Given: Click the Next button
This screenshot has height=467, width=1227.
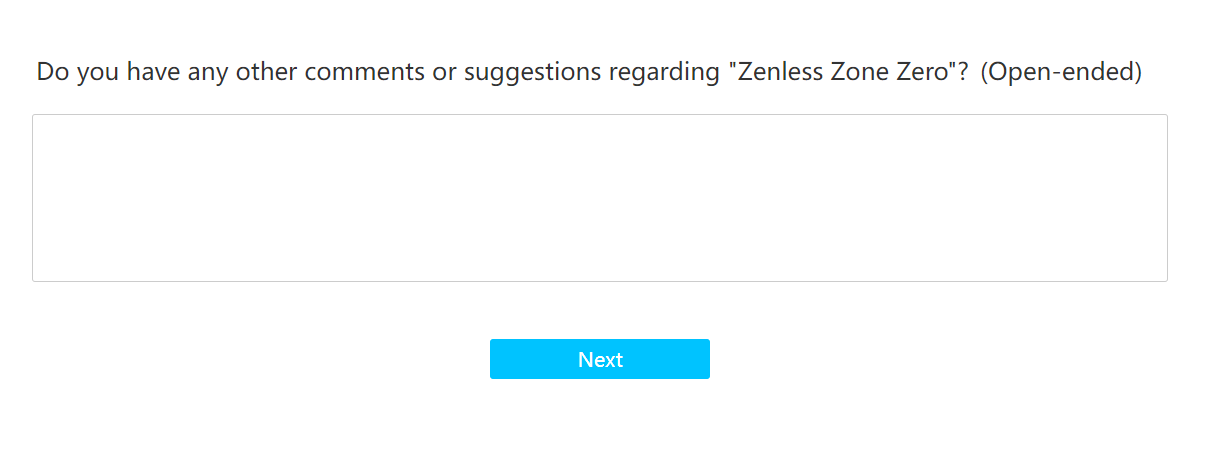Looking at the screenshot, I should (x=600, y=359).
